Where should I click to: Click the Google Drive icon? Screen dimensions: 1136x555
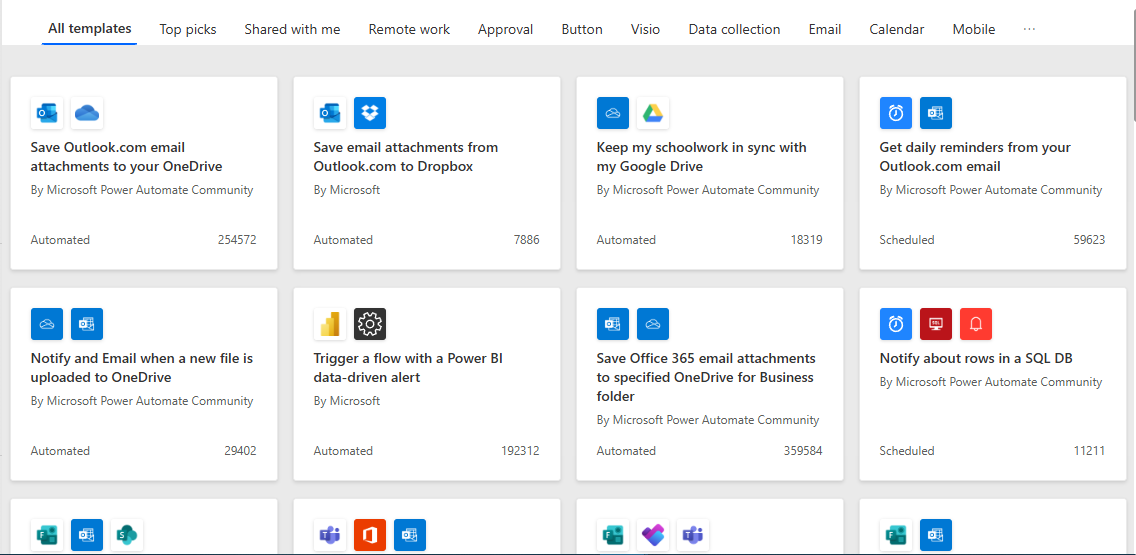click(653, 113)
